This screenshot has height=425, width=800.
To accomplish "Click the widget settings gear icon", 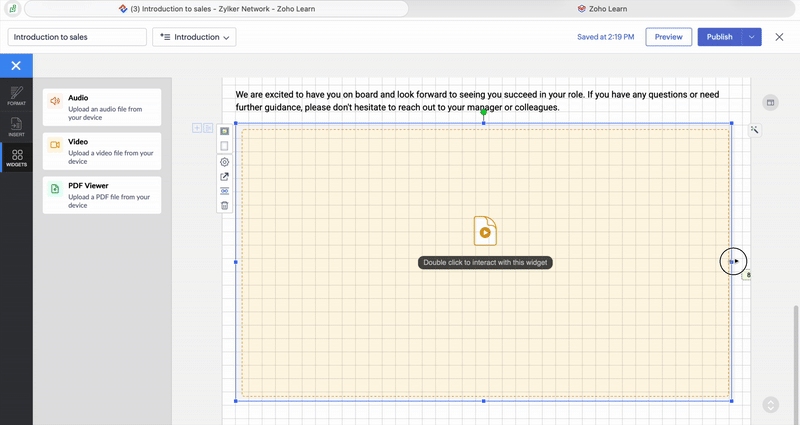I will (x=225, y=162).
